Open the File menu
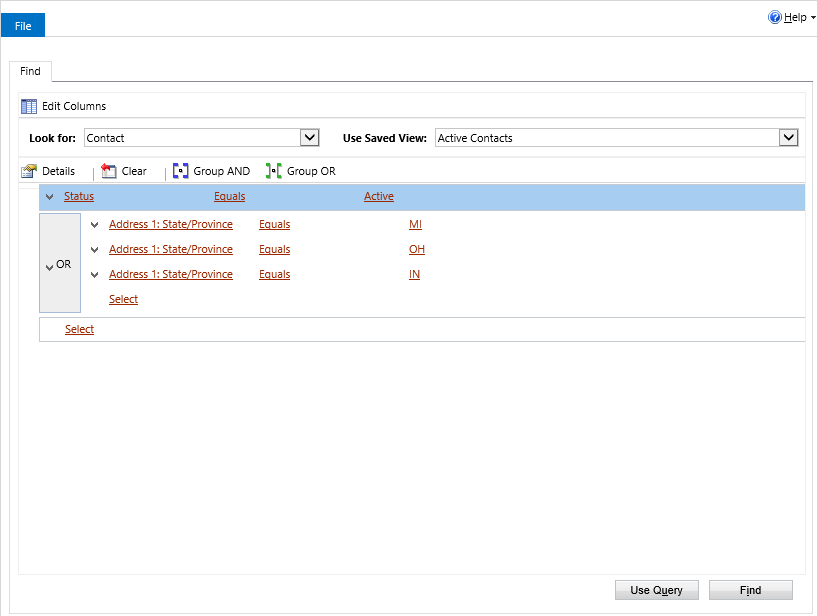 click(23, 26)
